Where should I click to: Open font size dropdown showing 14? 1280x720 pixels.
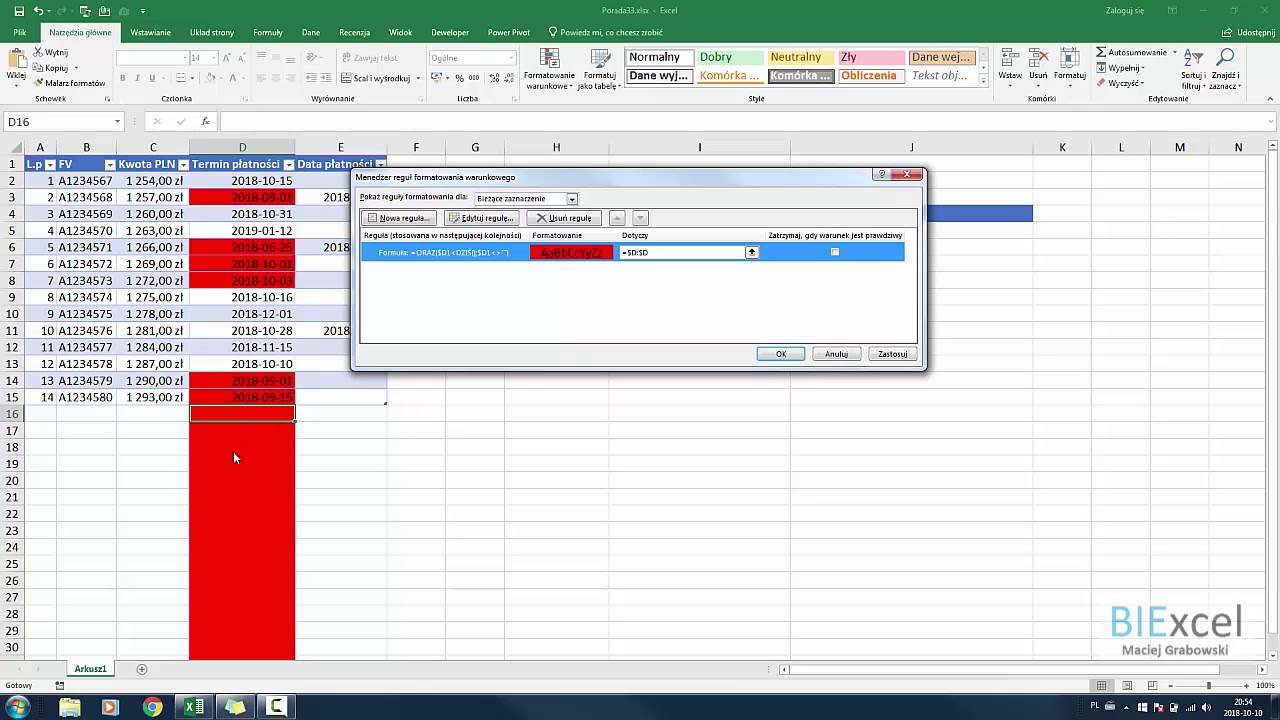[x=212, y=58]
